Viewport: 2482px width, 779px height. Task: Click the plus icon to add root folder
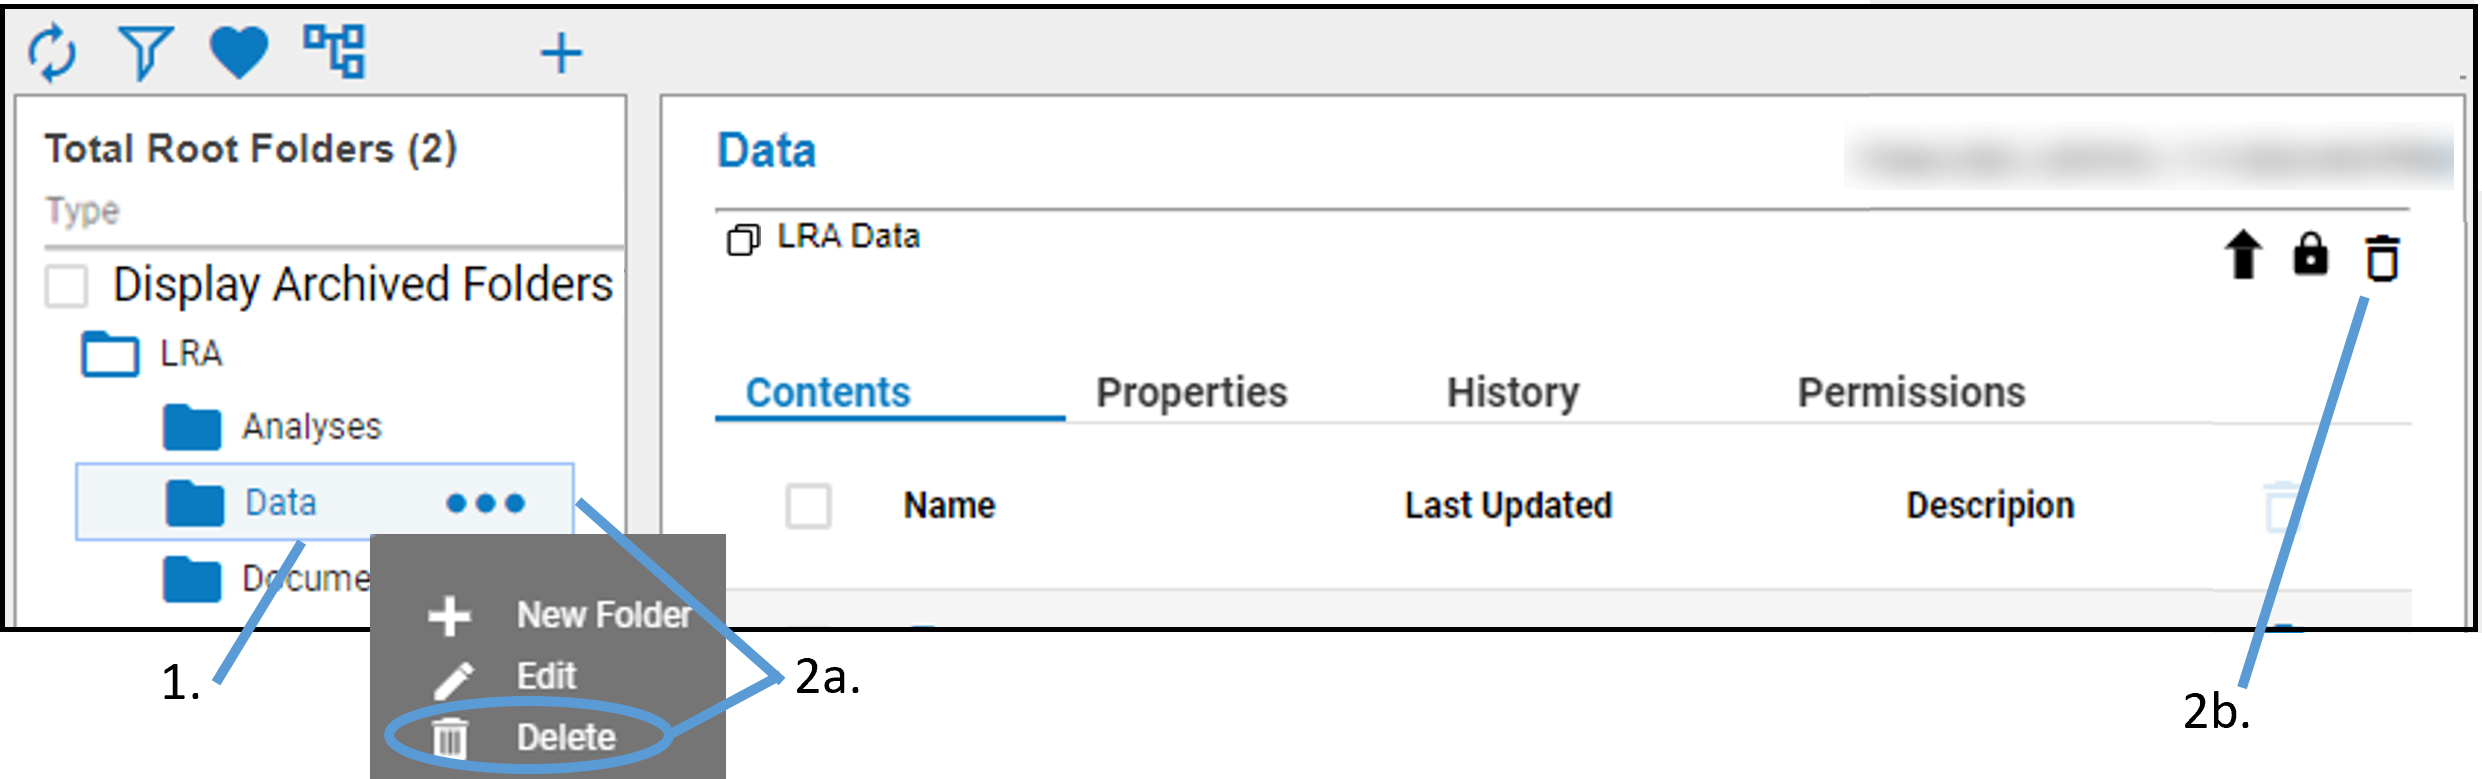coord(561,53)
